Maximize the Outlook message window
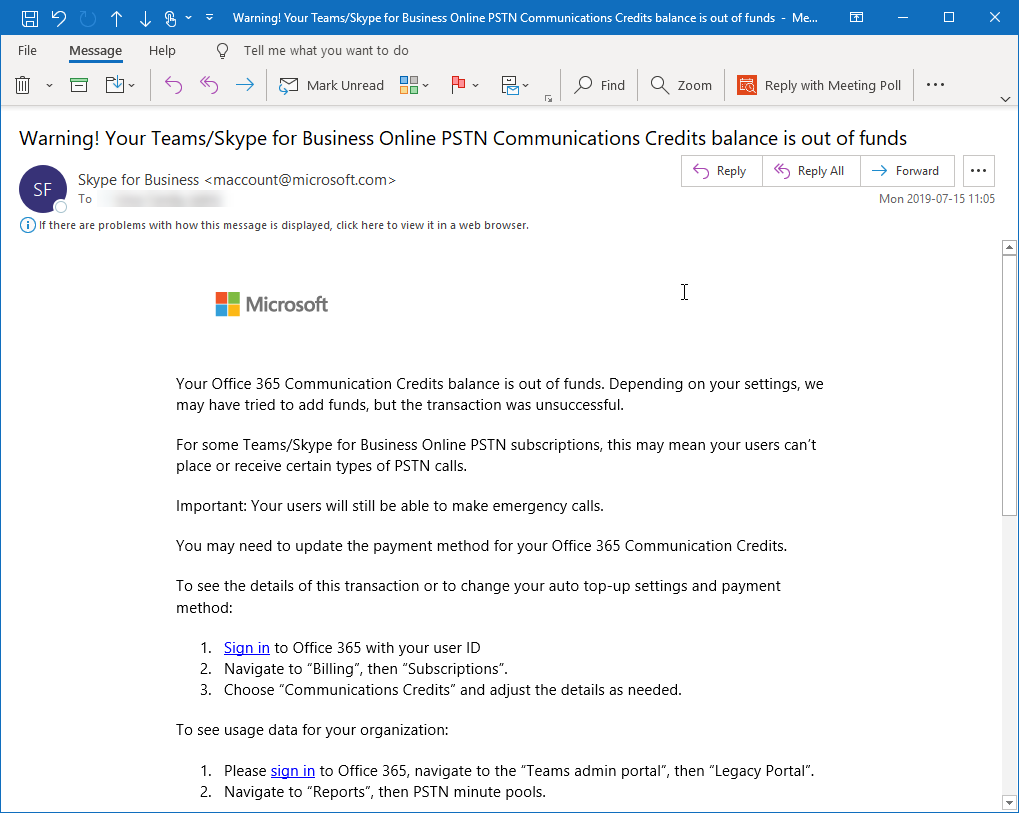The height and width of the screenshot is (813, 1019). tap(949, 18)
